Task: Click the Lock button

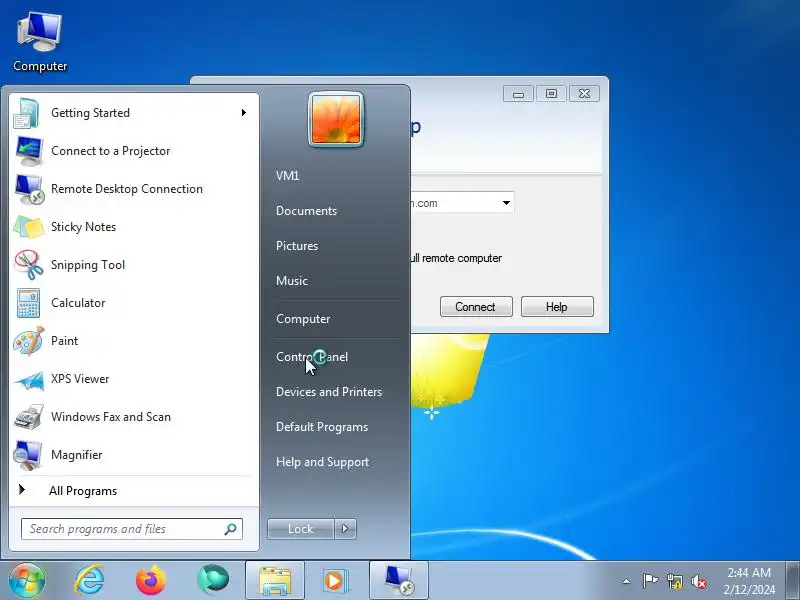Action: click(301, 529)
